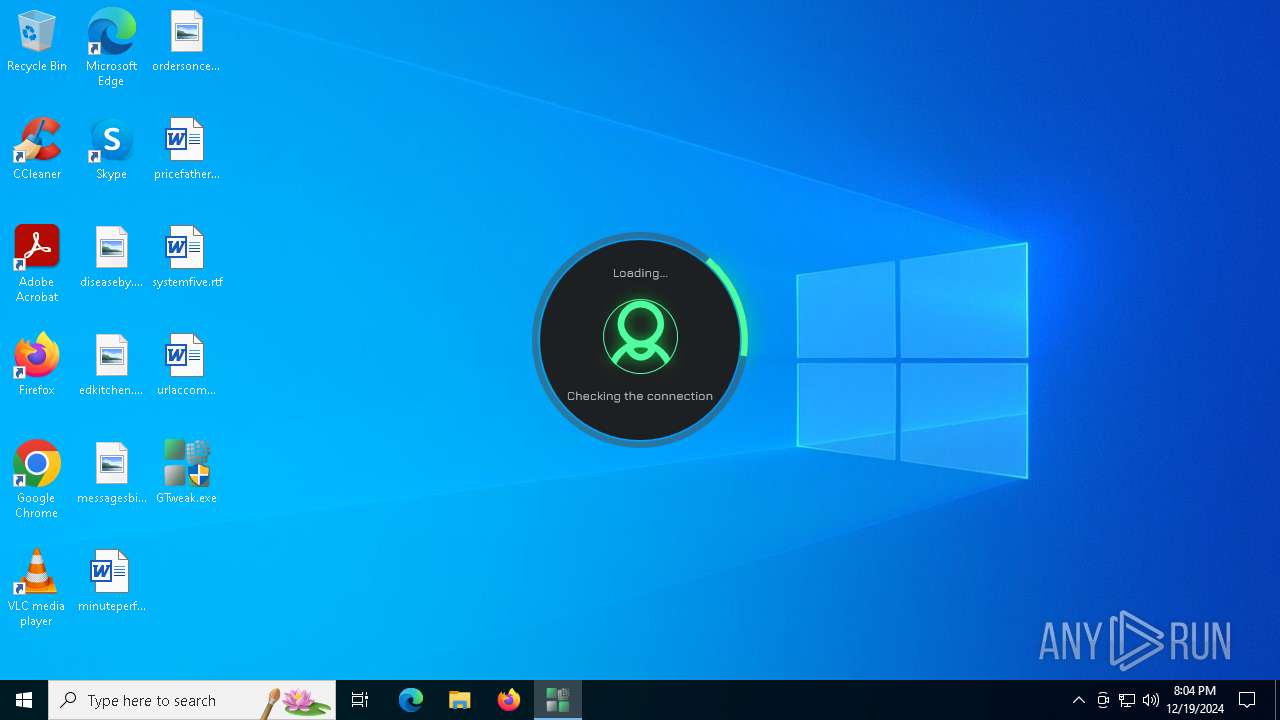The height and width of the screenshot is (720, 1280).
Task: Select the urlaccom Word document
Action: 186,366
